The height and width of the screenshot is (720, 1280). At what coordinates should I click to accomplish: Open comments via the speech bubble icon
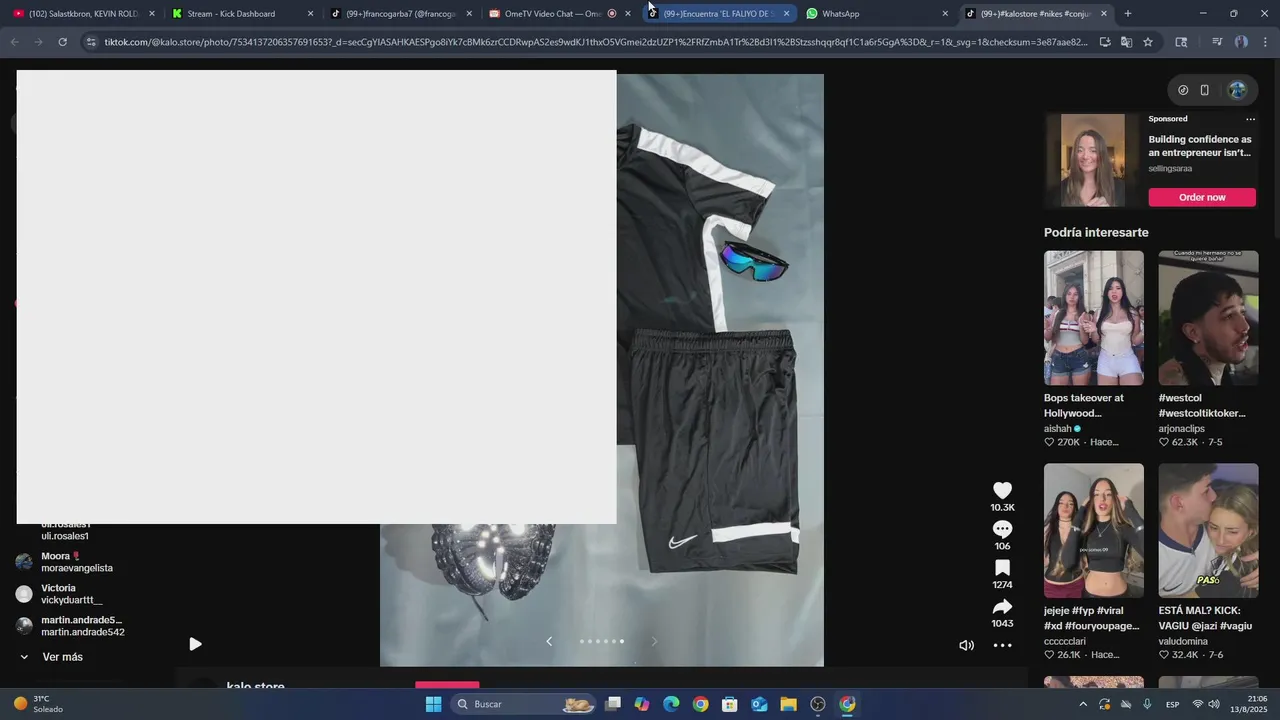(x=1002, y=529)
